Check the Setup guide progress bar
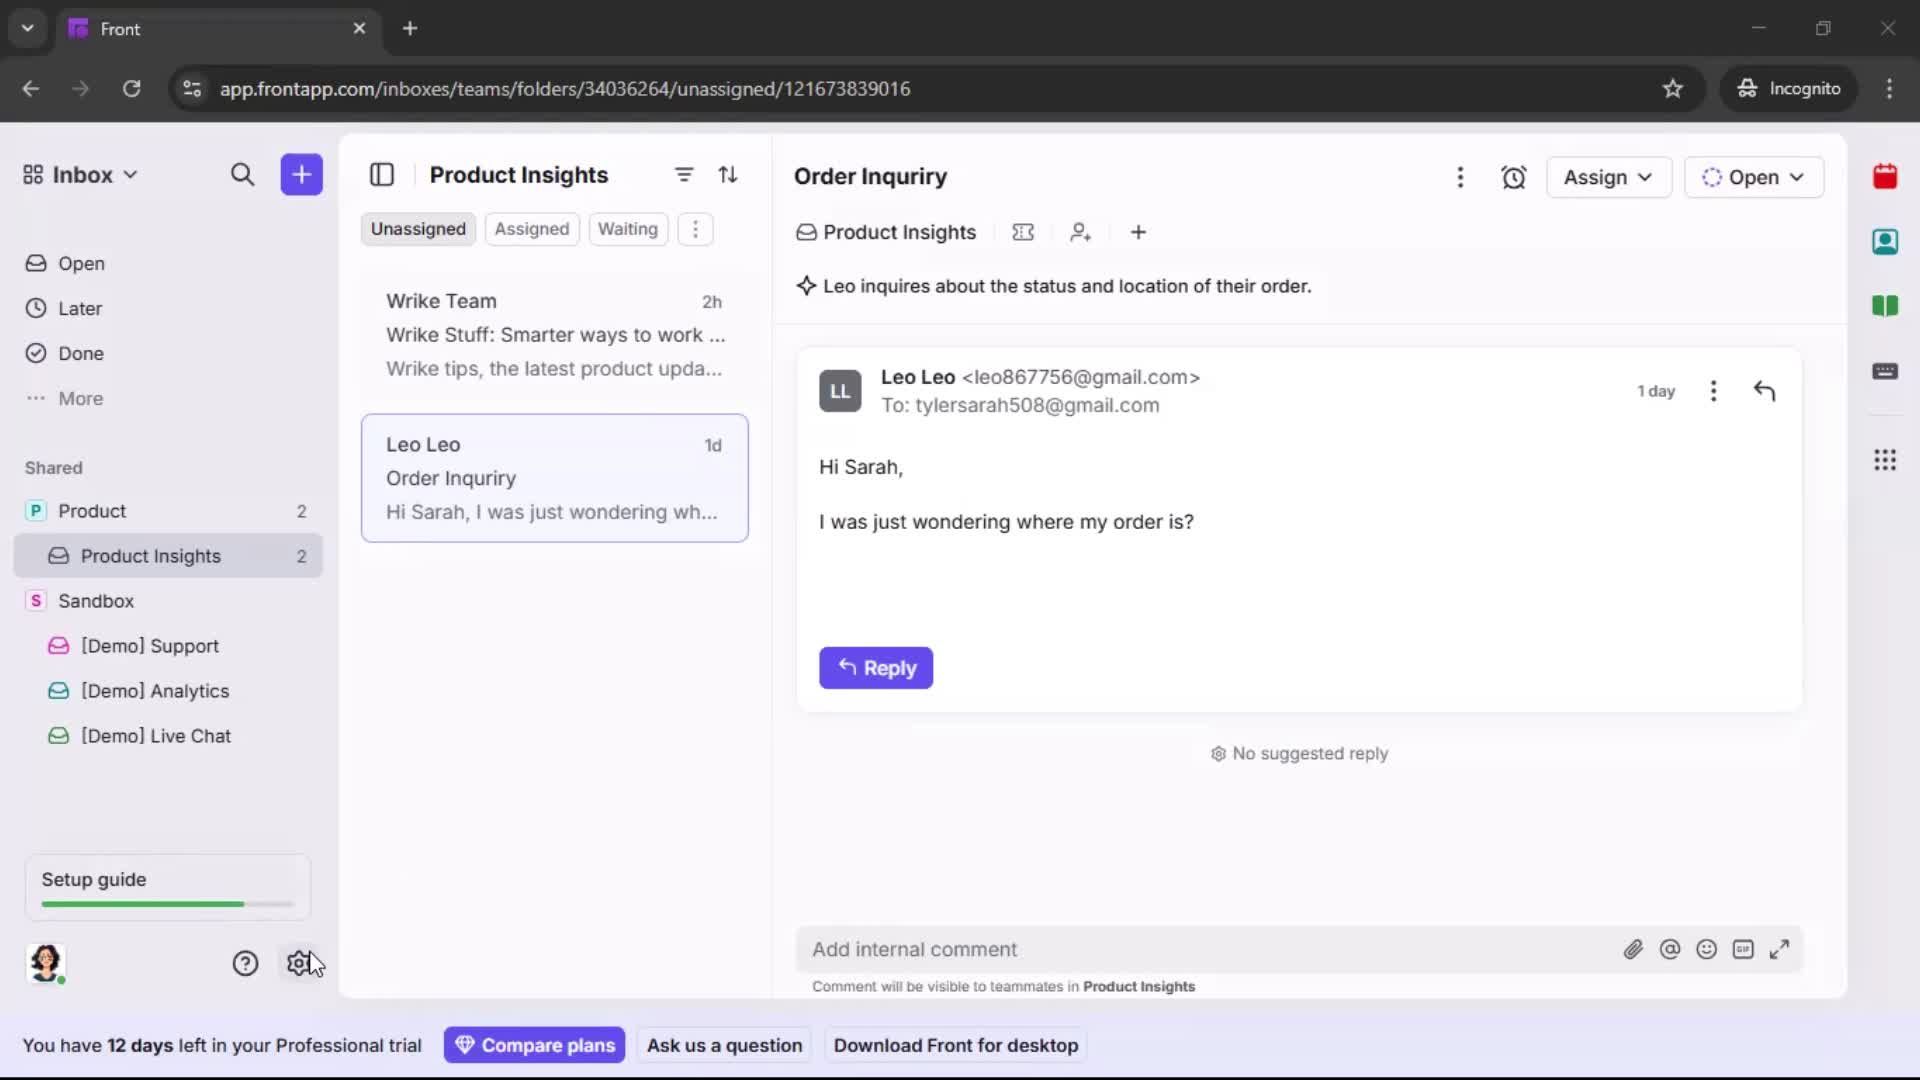The image size is (1920, 1080). pyautogui.click(x=165, y=903)
